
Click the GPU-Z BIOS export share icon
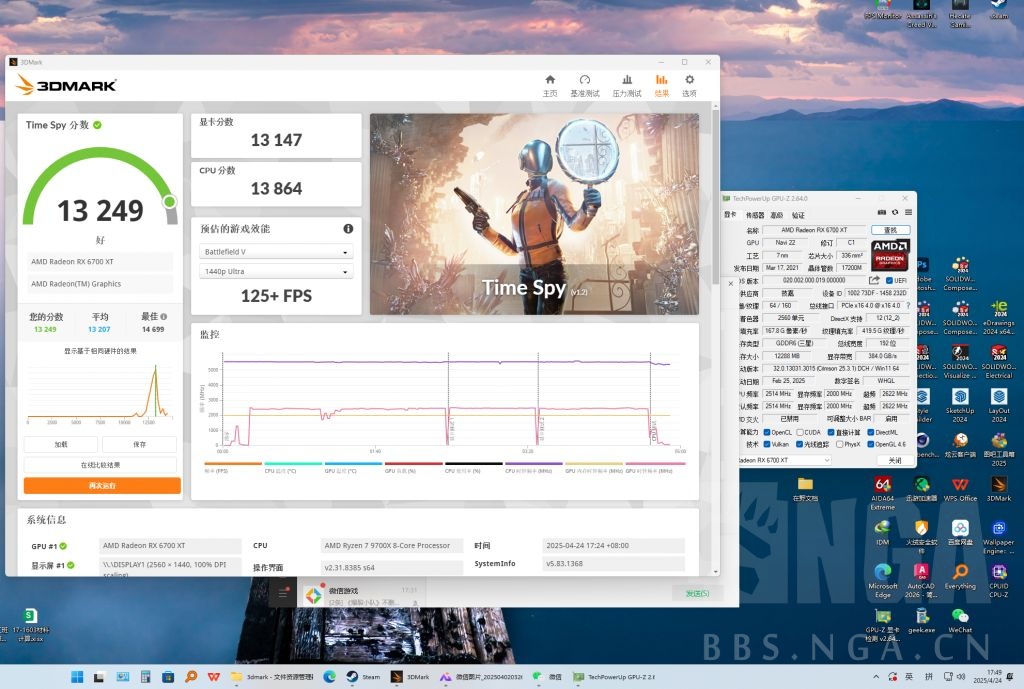pos(874,280)
